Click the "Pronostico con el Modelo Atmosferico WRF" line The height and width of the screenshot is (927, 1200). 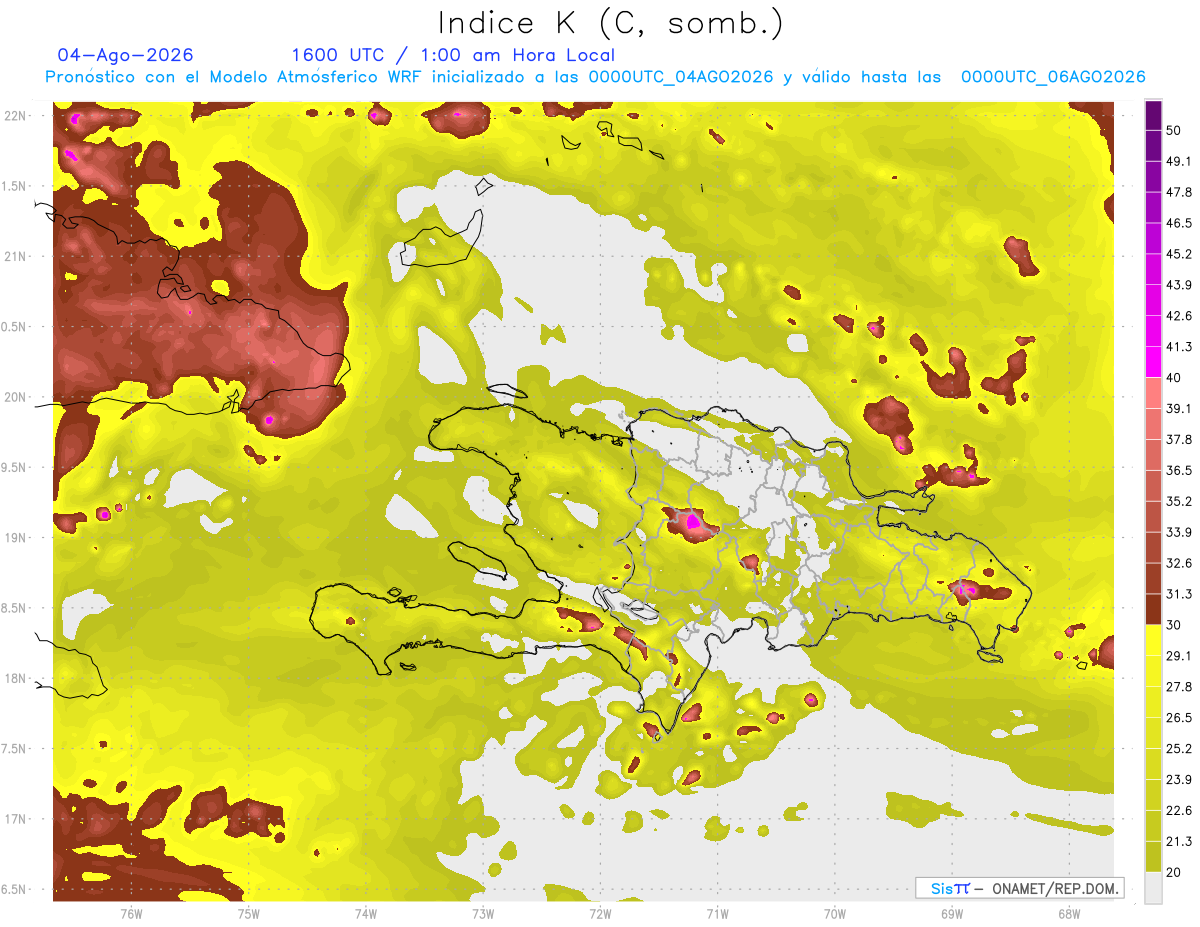(595, 77)
